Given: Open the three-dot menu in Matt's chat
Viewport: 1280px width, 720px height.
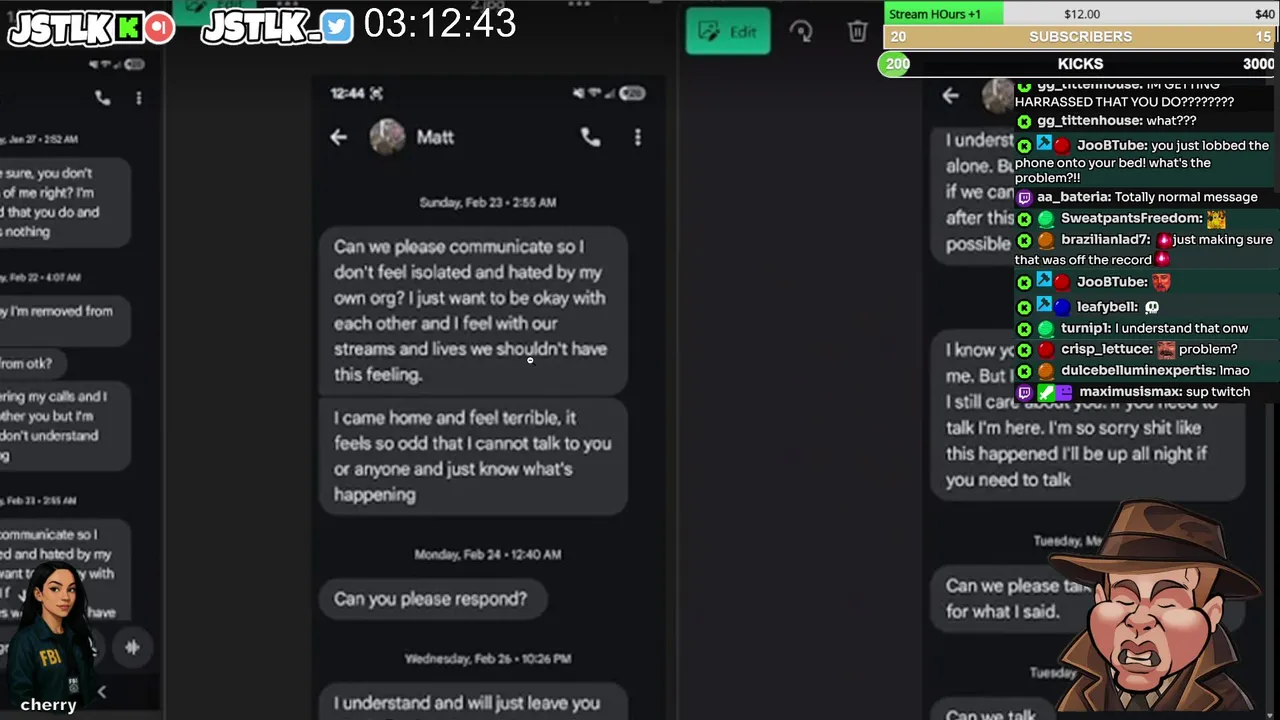Looking at the screenshot, I should tap(637, 137).
